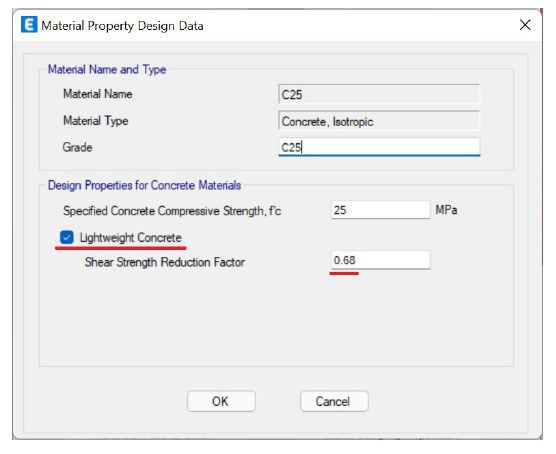Click the Material Type field Concrete, Isotropic

tap(379, 121)
